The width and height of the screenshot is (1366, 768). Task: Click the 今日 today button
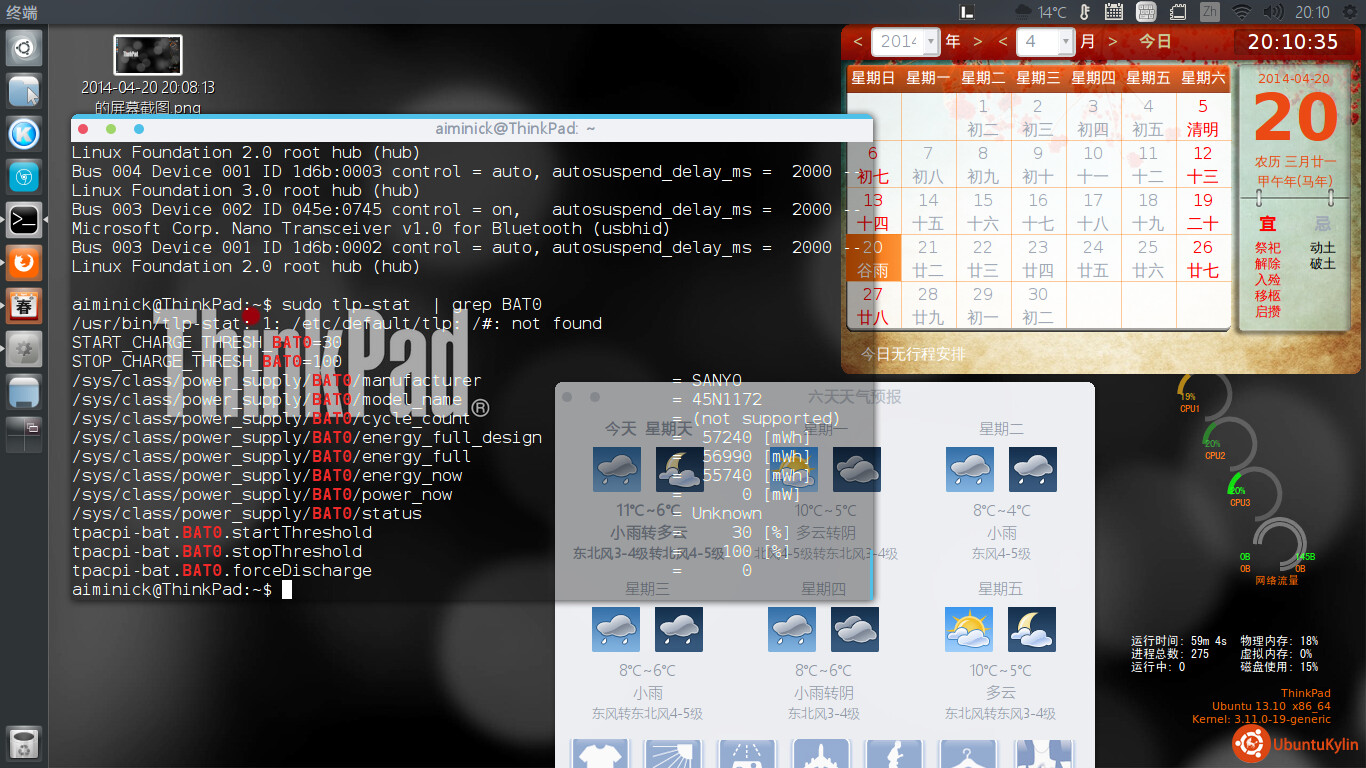click(1155, 41)
